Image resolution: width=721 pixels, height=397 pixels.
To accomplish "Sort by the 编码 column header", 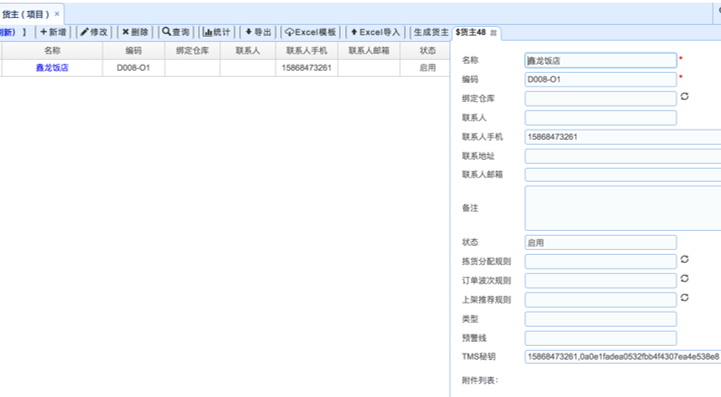I will click(x=133, y=51).
